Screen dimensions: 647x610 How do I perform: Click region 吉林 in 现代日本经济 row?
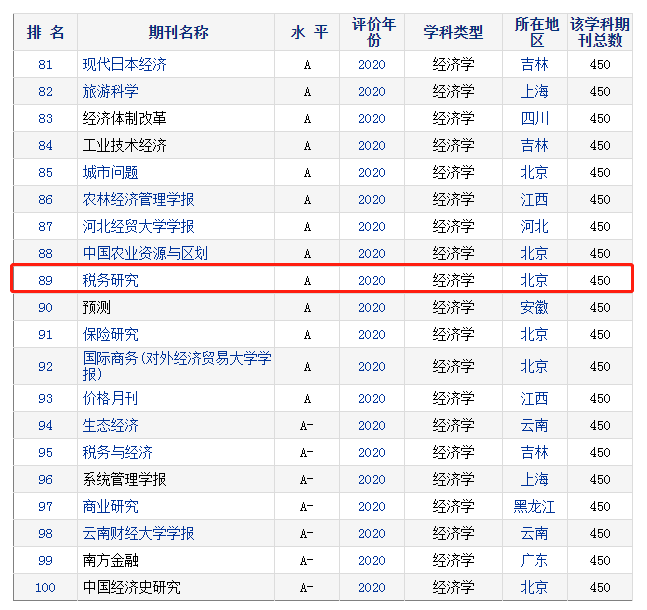[x=534, y=64]
